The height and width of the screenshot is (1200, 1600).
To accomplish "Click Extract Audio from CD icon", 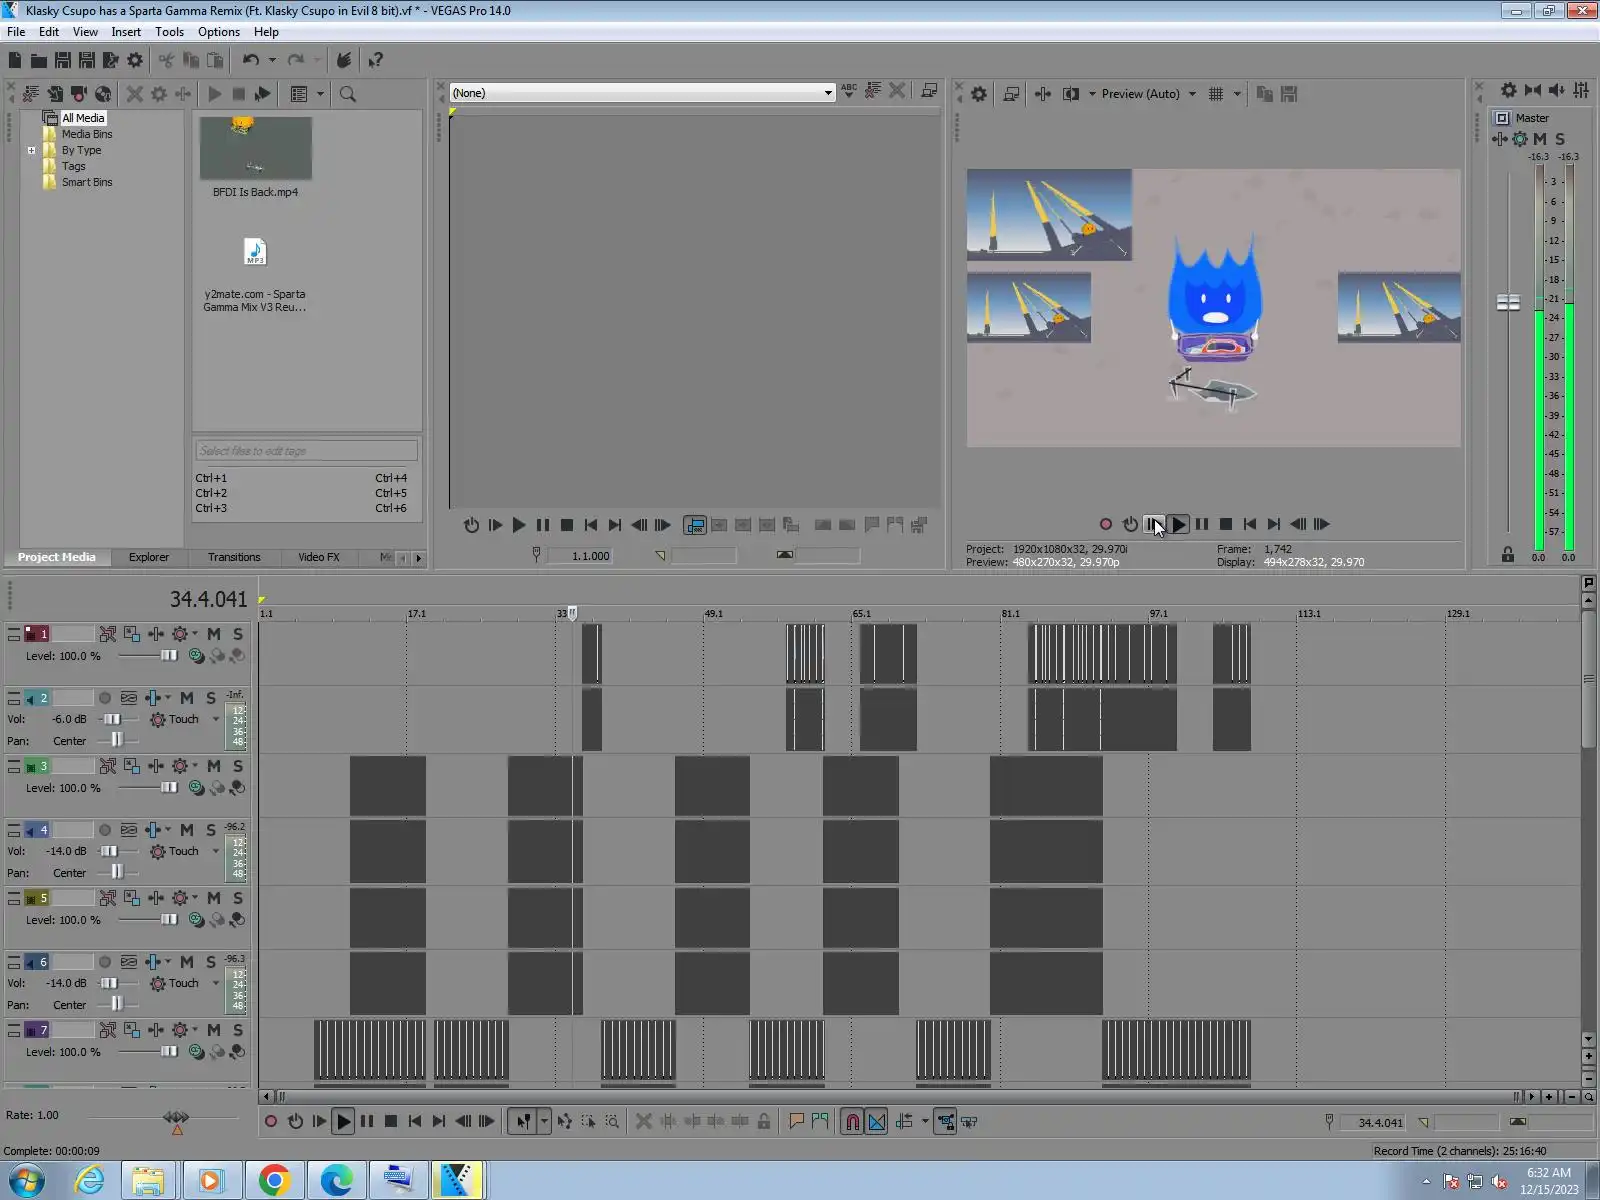I will (x=103, y=94).
